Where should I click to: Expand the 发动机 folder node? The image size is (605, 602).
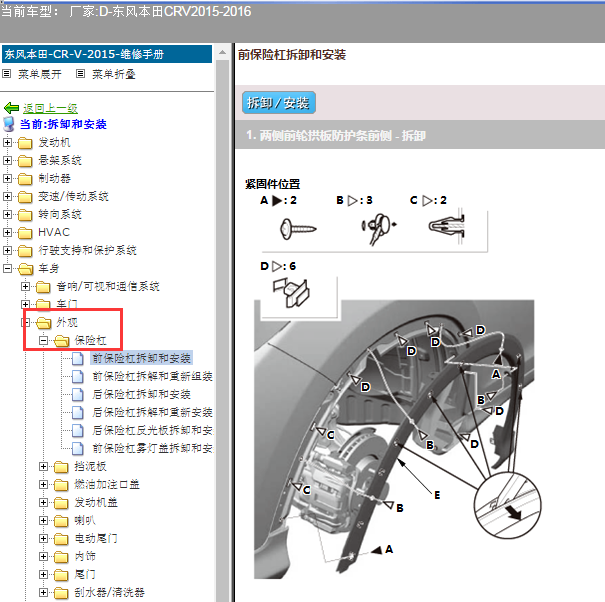(7, 142)
